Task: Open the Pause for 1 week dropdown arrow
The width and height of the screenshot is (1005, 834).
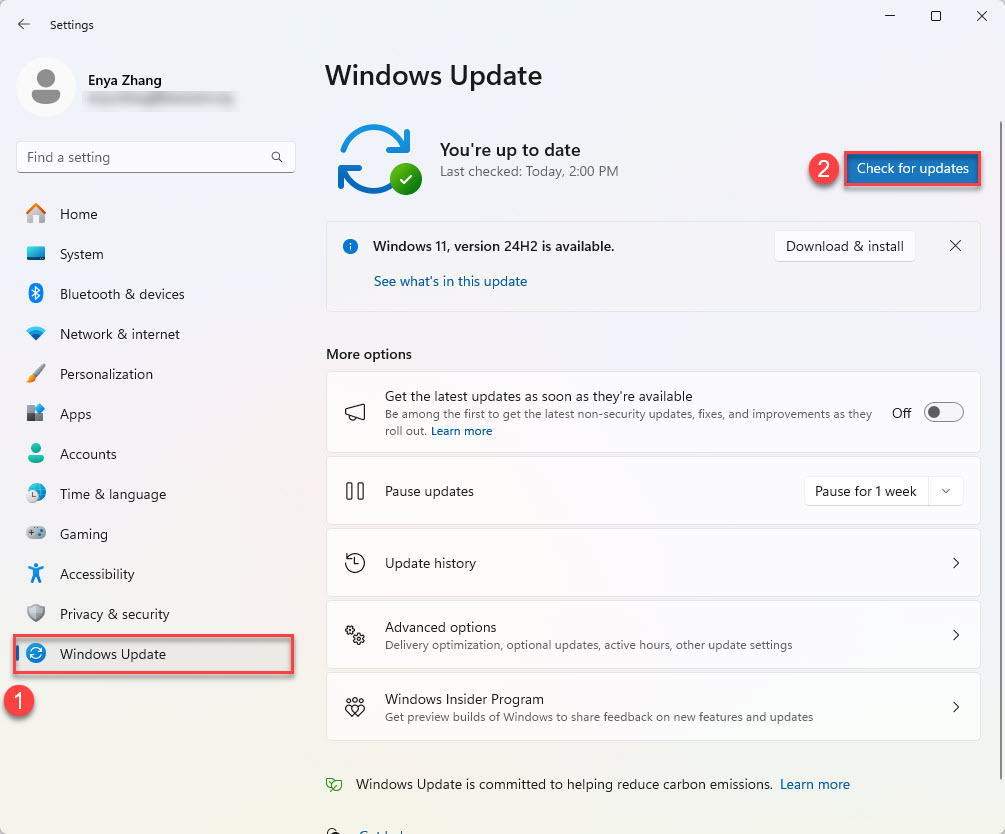Action: 946,491
